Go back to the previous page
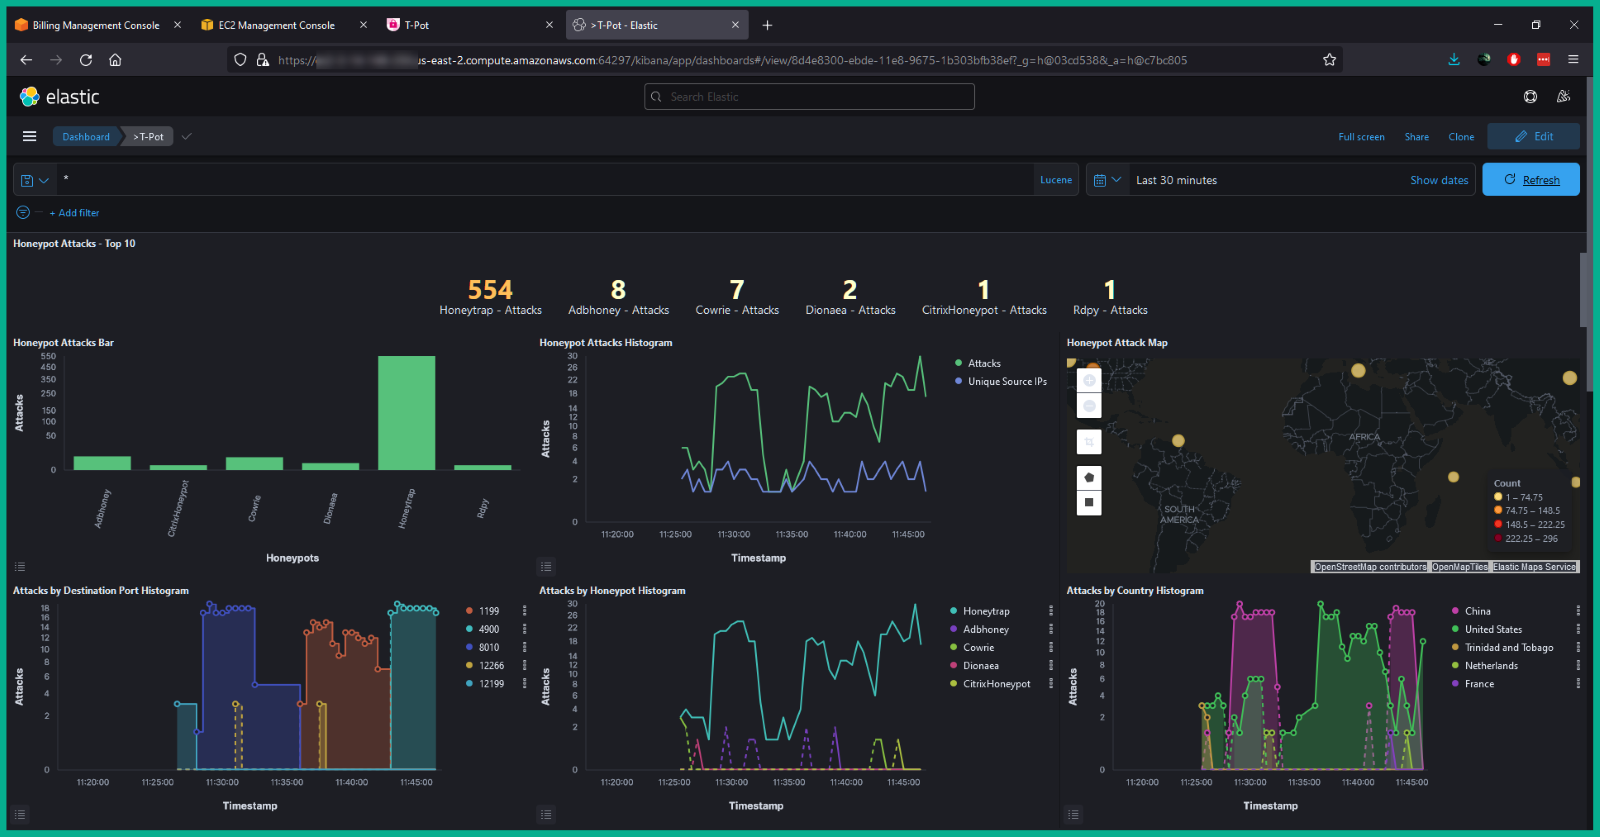This screenshot has width=1600, height=837. point(26,60)
